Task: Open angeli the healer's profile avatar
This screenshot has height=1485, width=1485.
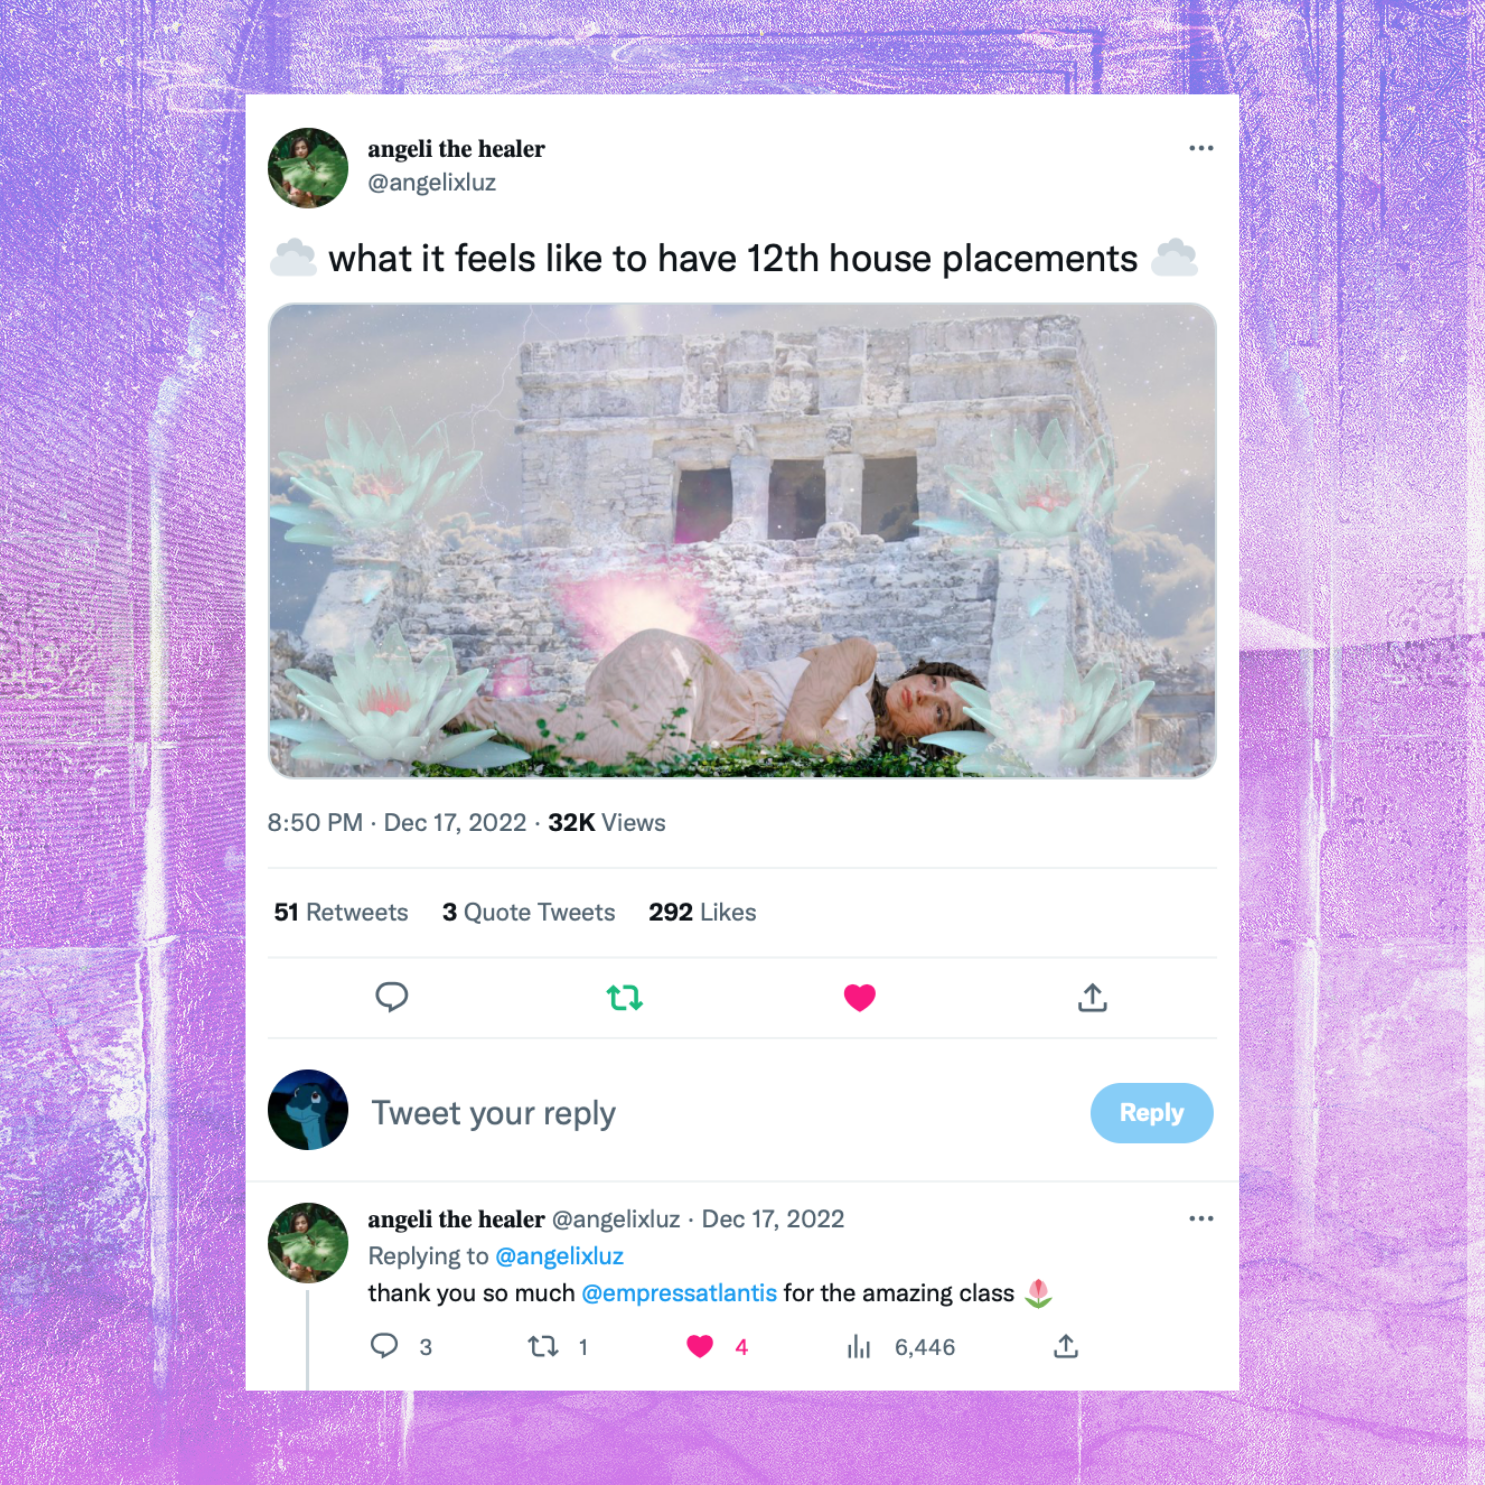Action: click(308, 168)
